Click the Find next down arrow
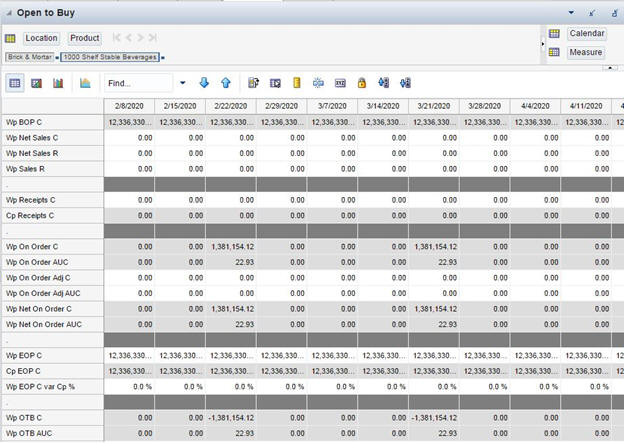The height and width of the screenshot is (444, 625). click(x=204, y=83)
